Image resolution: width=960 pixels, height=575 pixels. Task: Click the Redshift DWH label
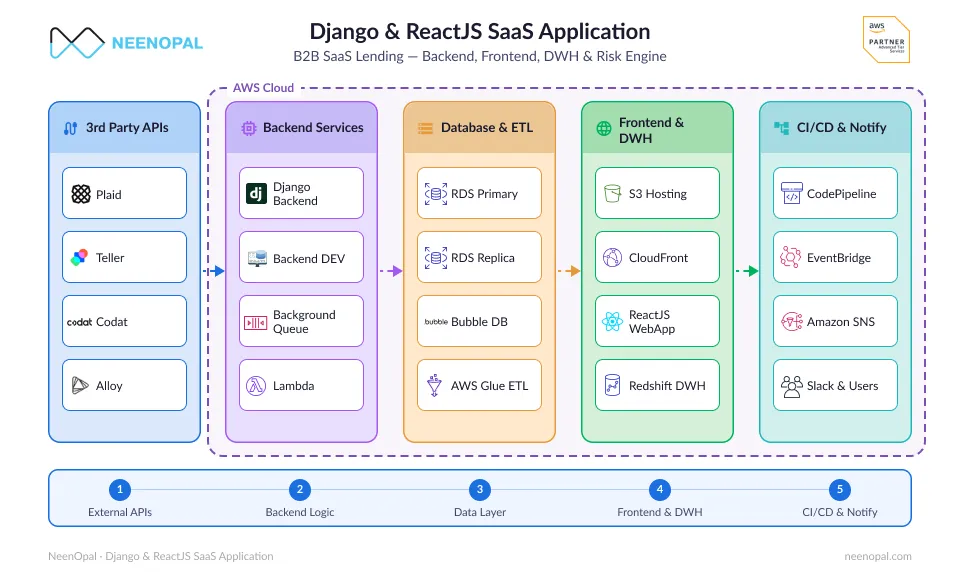pyautogui.click(x=667, y=386)
